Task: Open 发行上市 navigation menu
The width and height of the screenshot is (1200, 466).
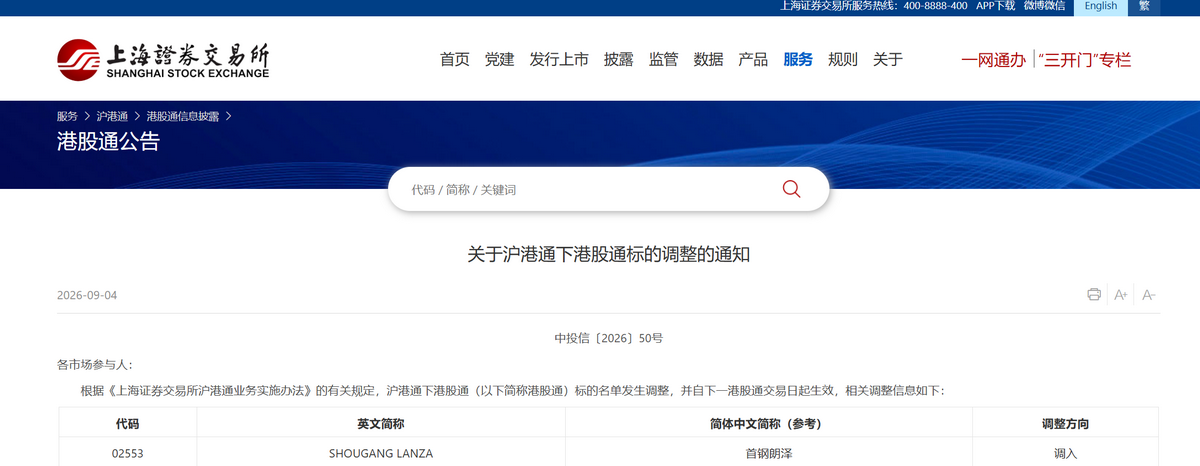Action: (x=559, y=59)
